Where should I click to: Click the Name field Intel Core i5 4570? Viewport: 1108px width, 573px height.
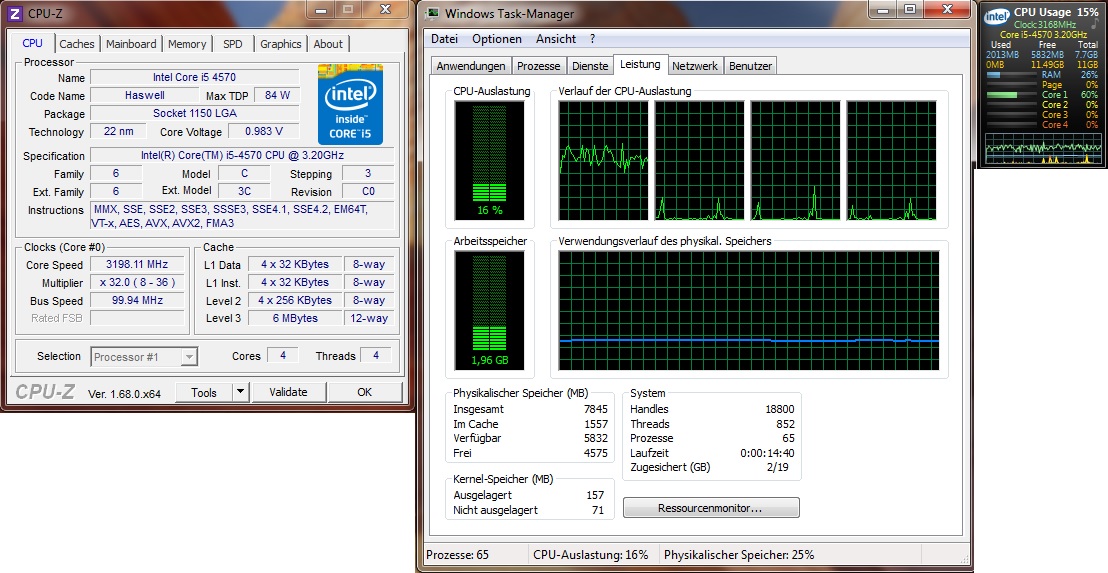pyautogui.click(x=194, y=77)
